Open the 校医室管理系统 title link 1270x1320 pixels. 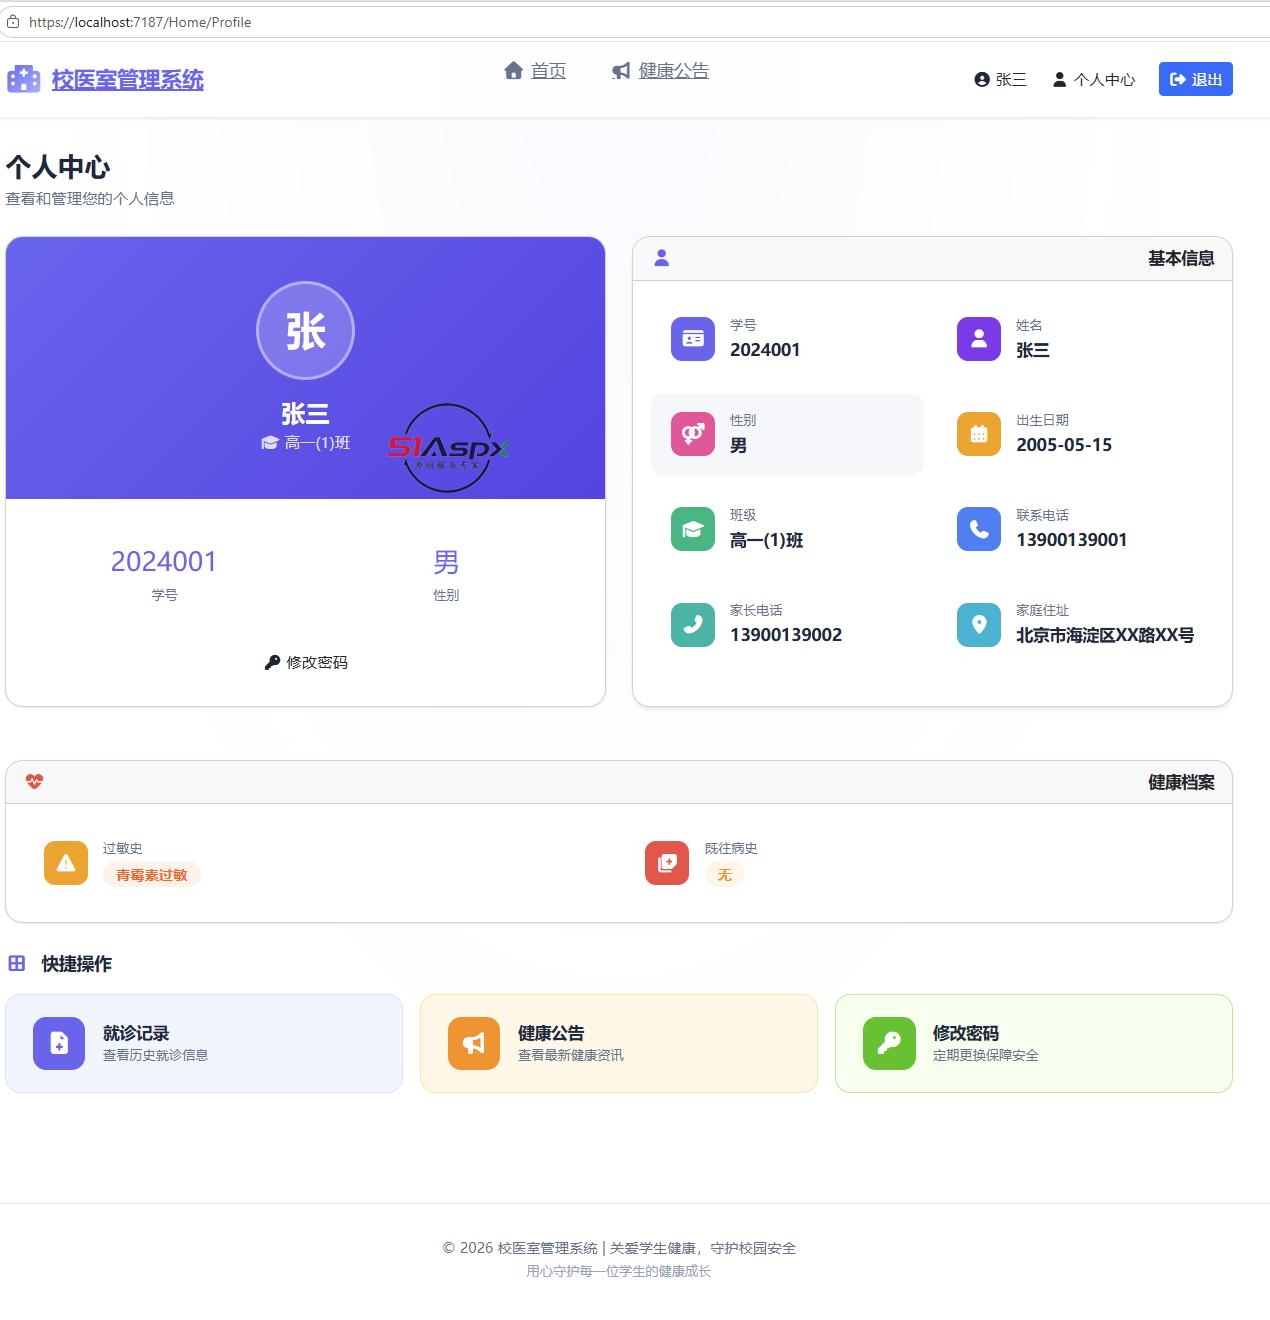[x=127, y=80]
